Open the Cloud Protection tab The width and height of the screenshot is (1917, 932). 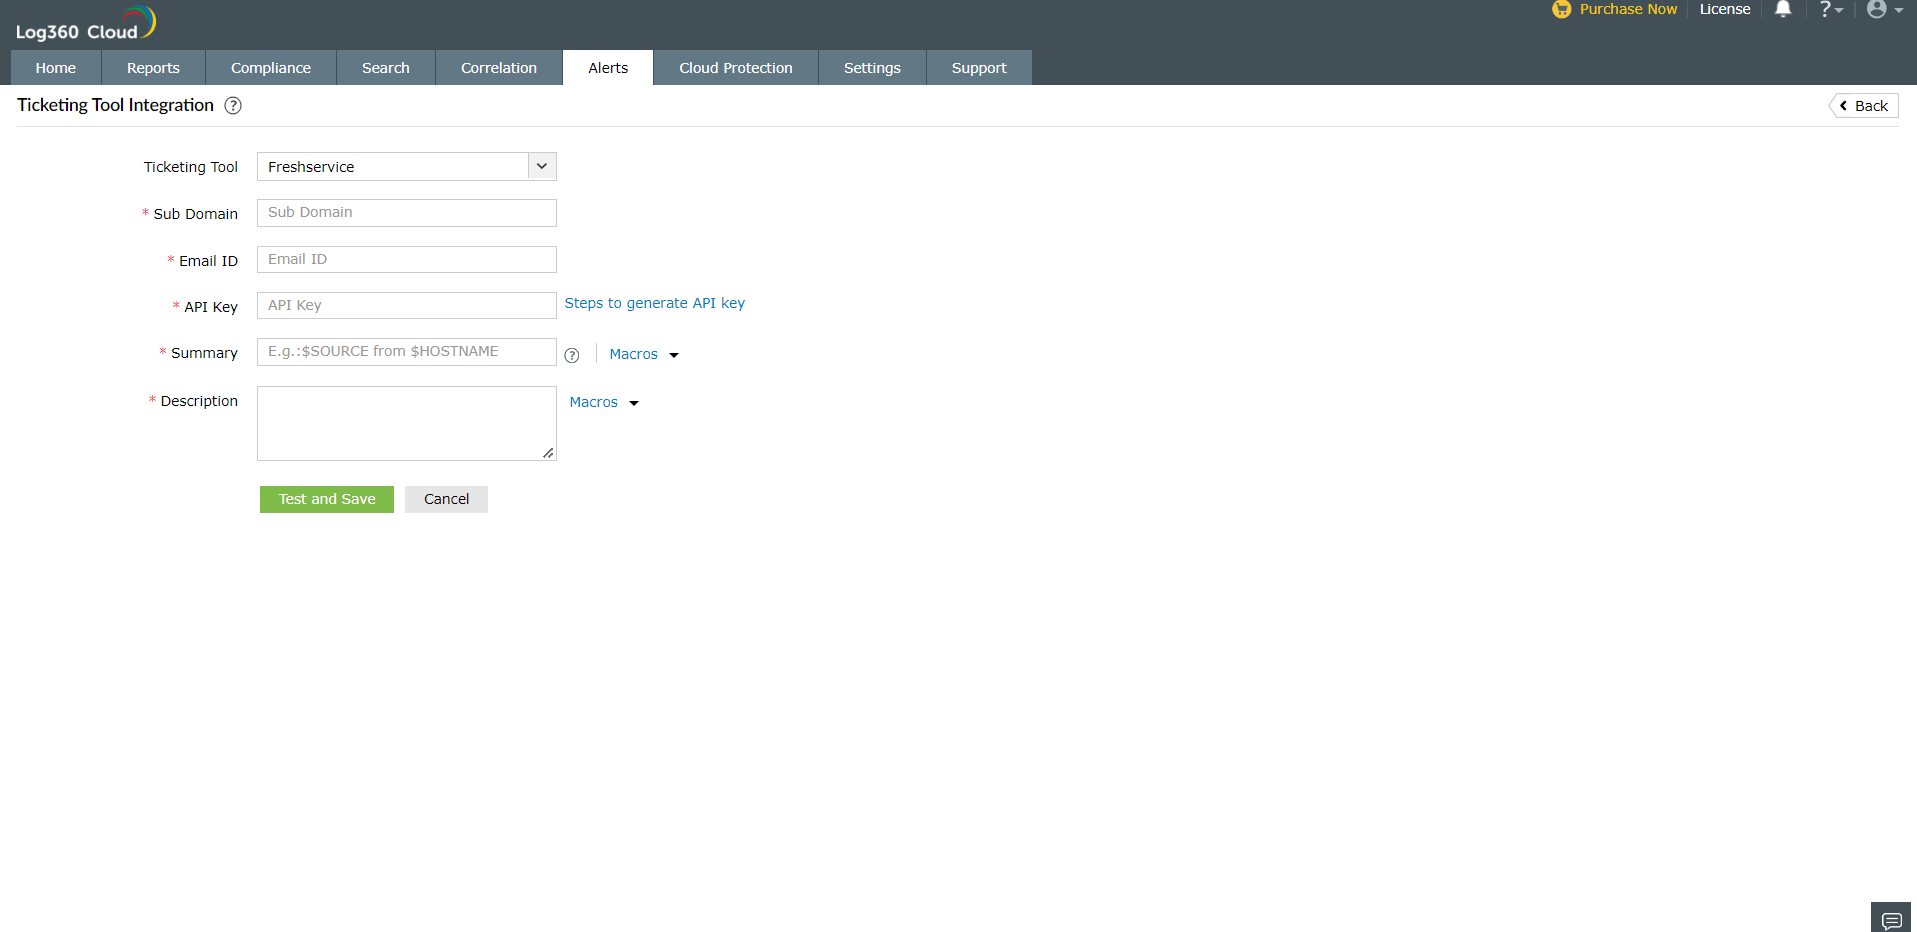coord(736,68)
